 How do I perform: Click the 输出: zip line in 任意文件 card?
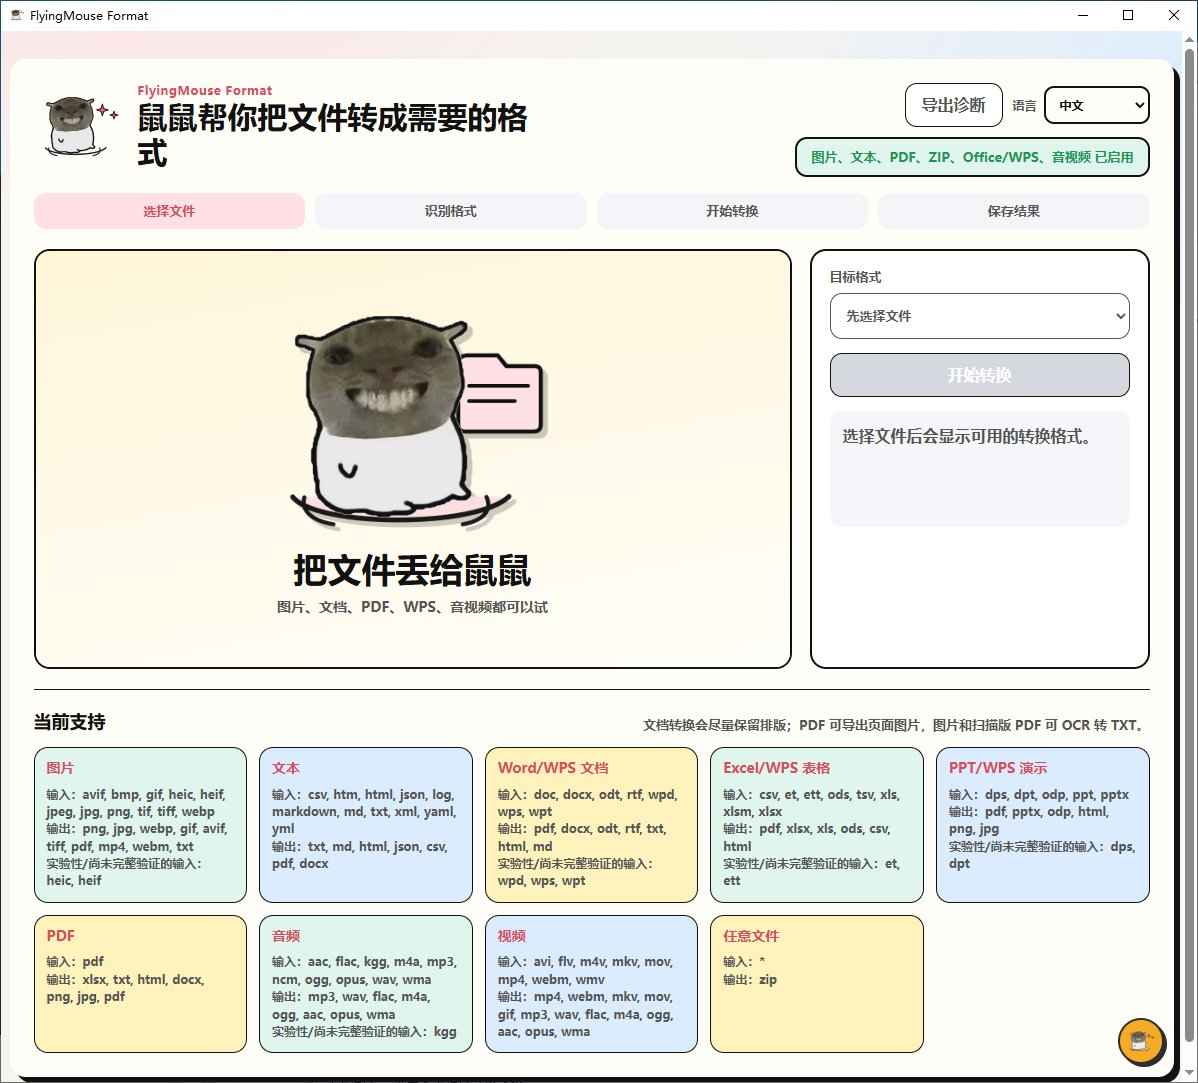tap(750, 979)
